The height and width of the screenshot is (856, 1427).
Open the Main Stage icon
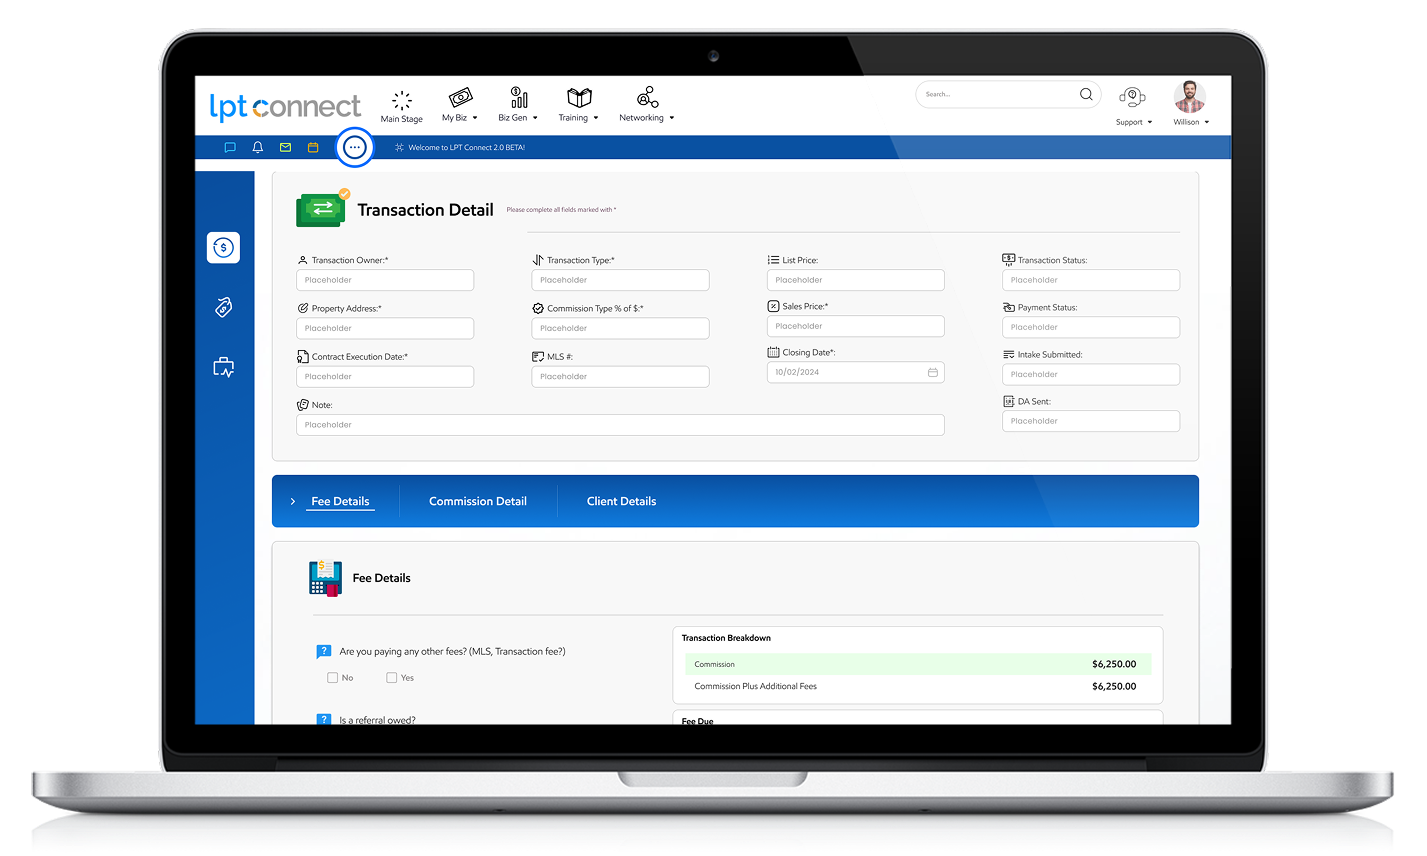pos(402,100)
